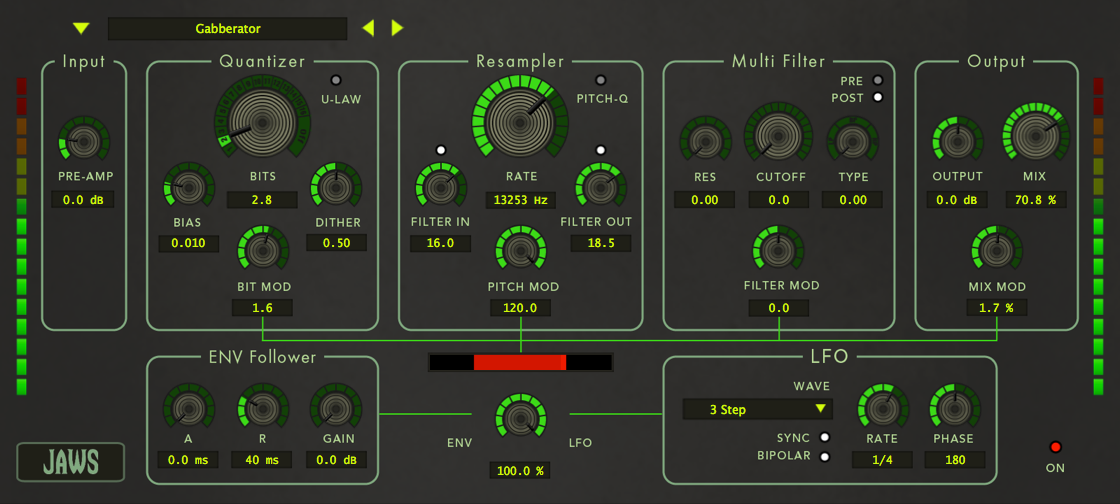Click the release 40 ms value

point(262,460)
